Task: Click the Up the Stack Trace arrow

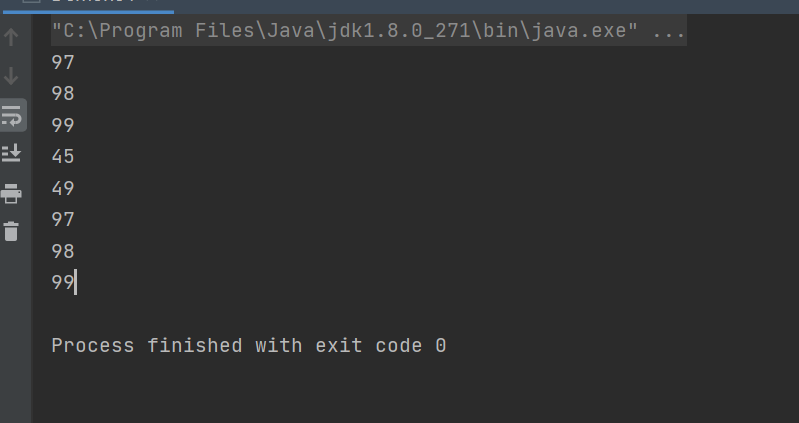Action: [x=11, y=37]
